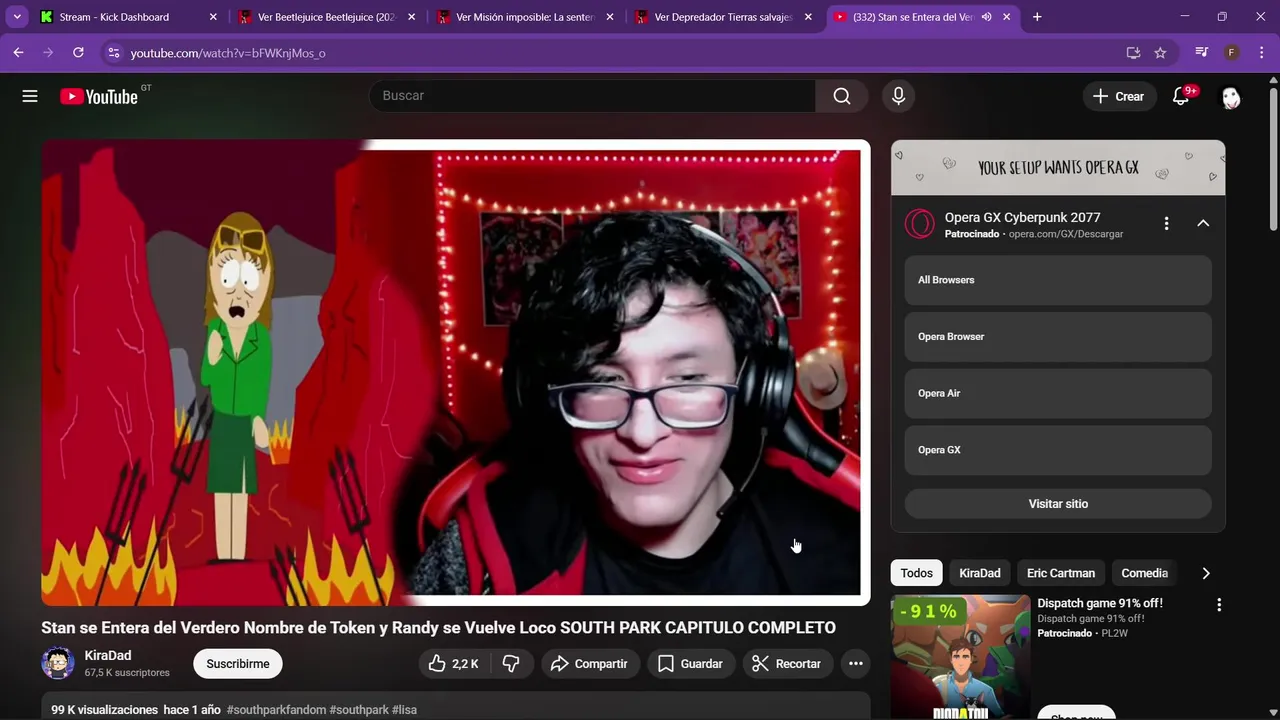Collapse the Opera GX ad panel
Viewport: 1280px width, 720px height.
coord(1203,224)
